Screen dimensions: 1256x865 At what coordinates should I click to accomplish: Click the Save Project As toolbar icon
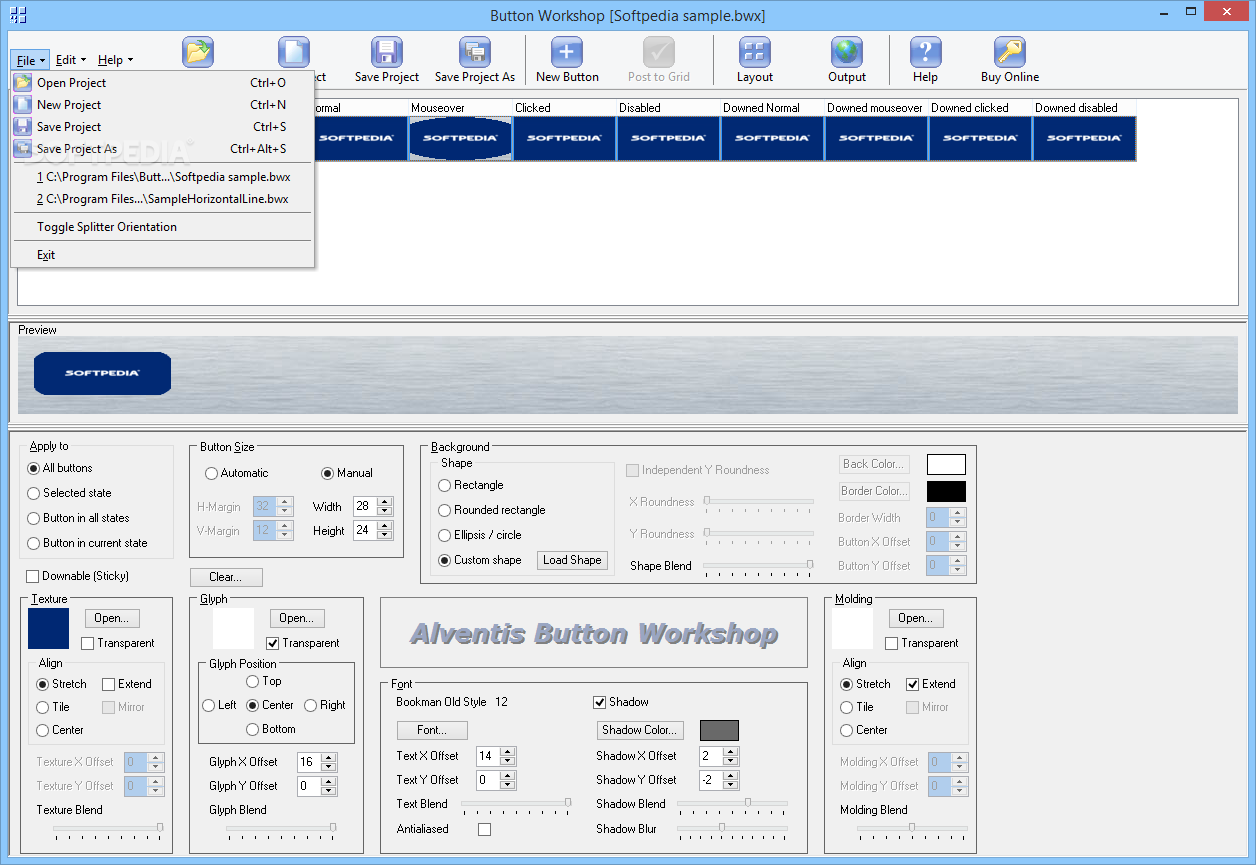(475, 52)
